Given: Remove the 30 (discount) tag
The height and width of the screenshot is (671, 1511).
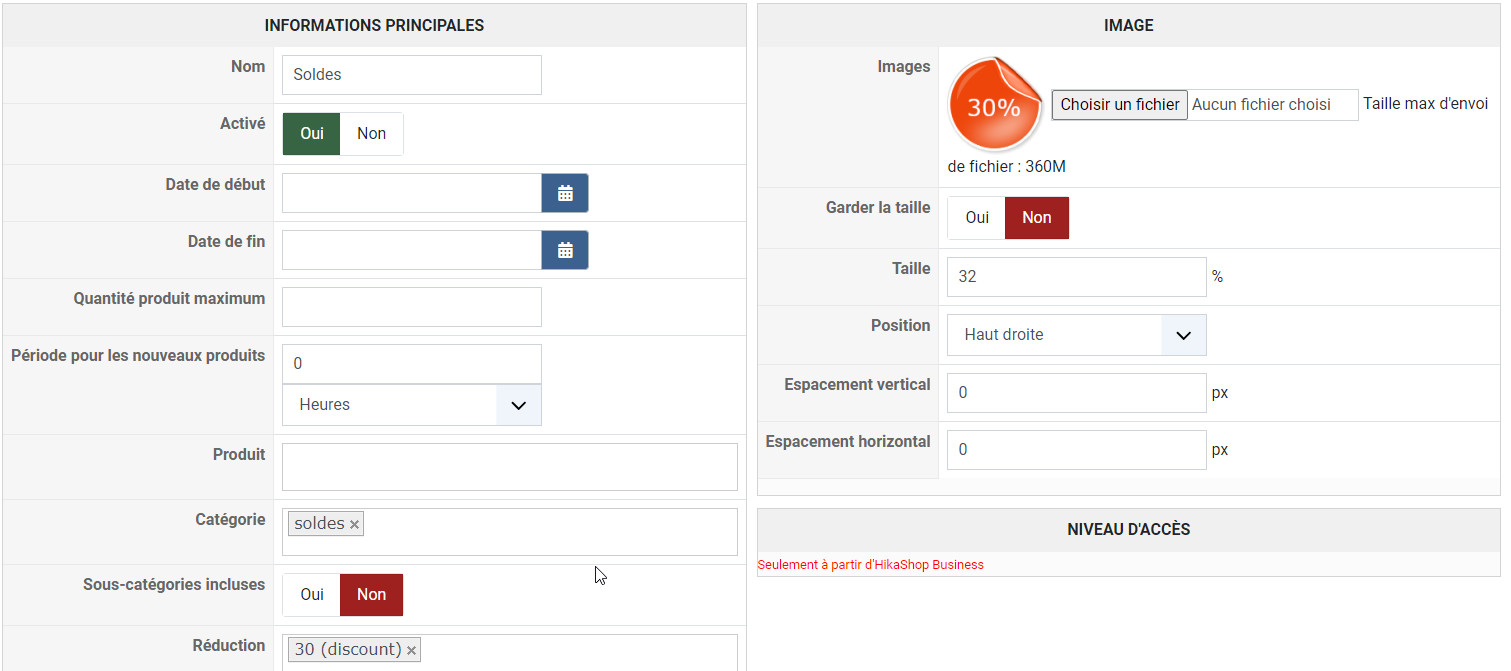Looking at the screenshot, I should (411, 651).
